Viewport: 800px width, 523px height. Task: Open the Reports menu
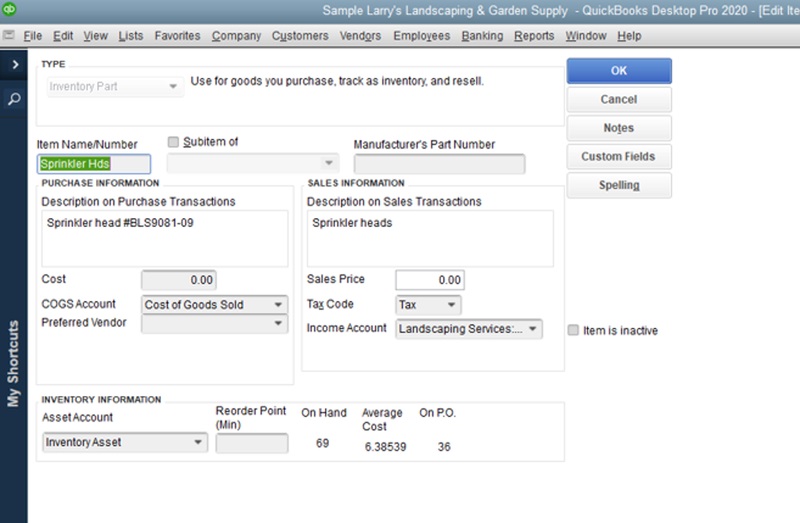coord(534,36)
